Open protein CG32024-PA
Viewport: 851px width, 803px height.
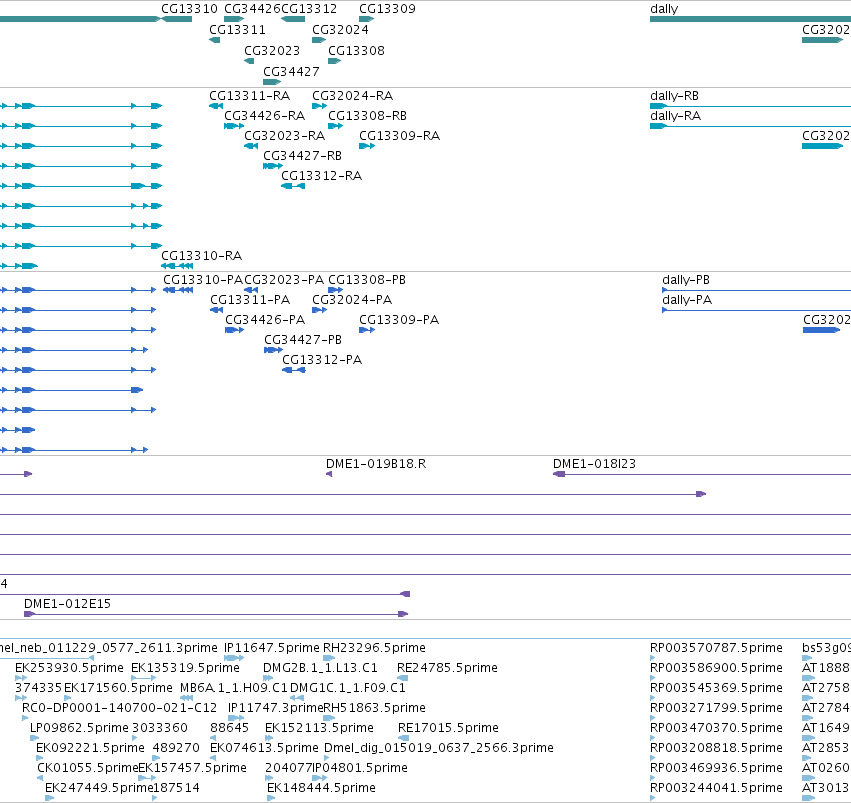[352, 300]
